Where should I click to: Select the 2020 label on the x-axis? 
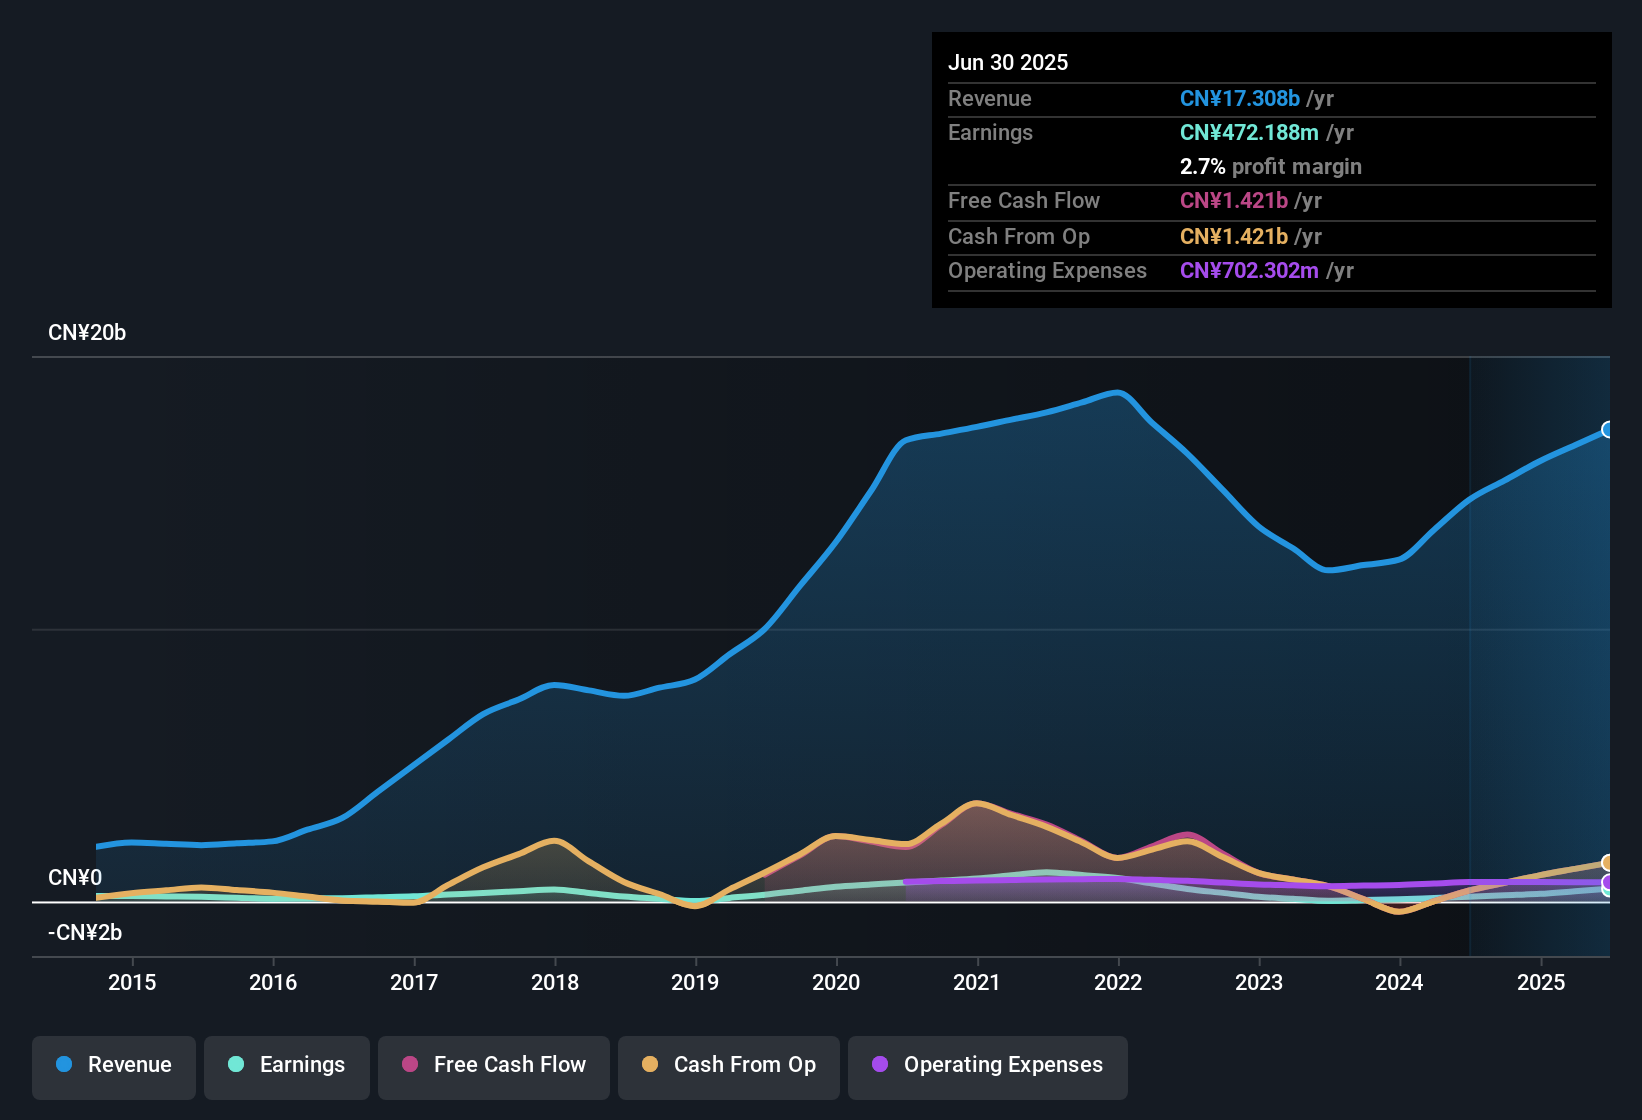836,982
